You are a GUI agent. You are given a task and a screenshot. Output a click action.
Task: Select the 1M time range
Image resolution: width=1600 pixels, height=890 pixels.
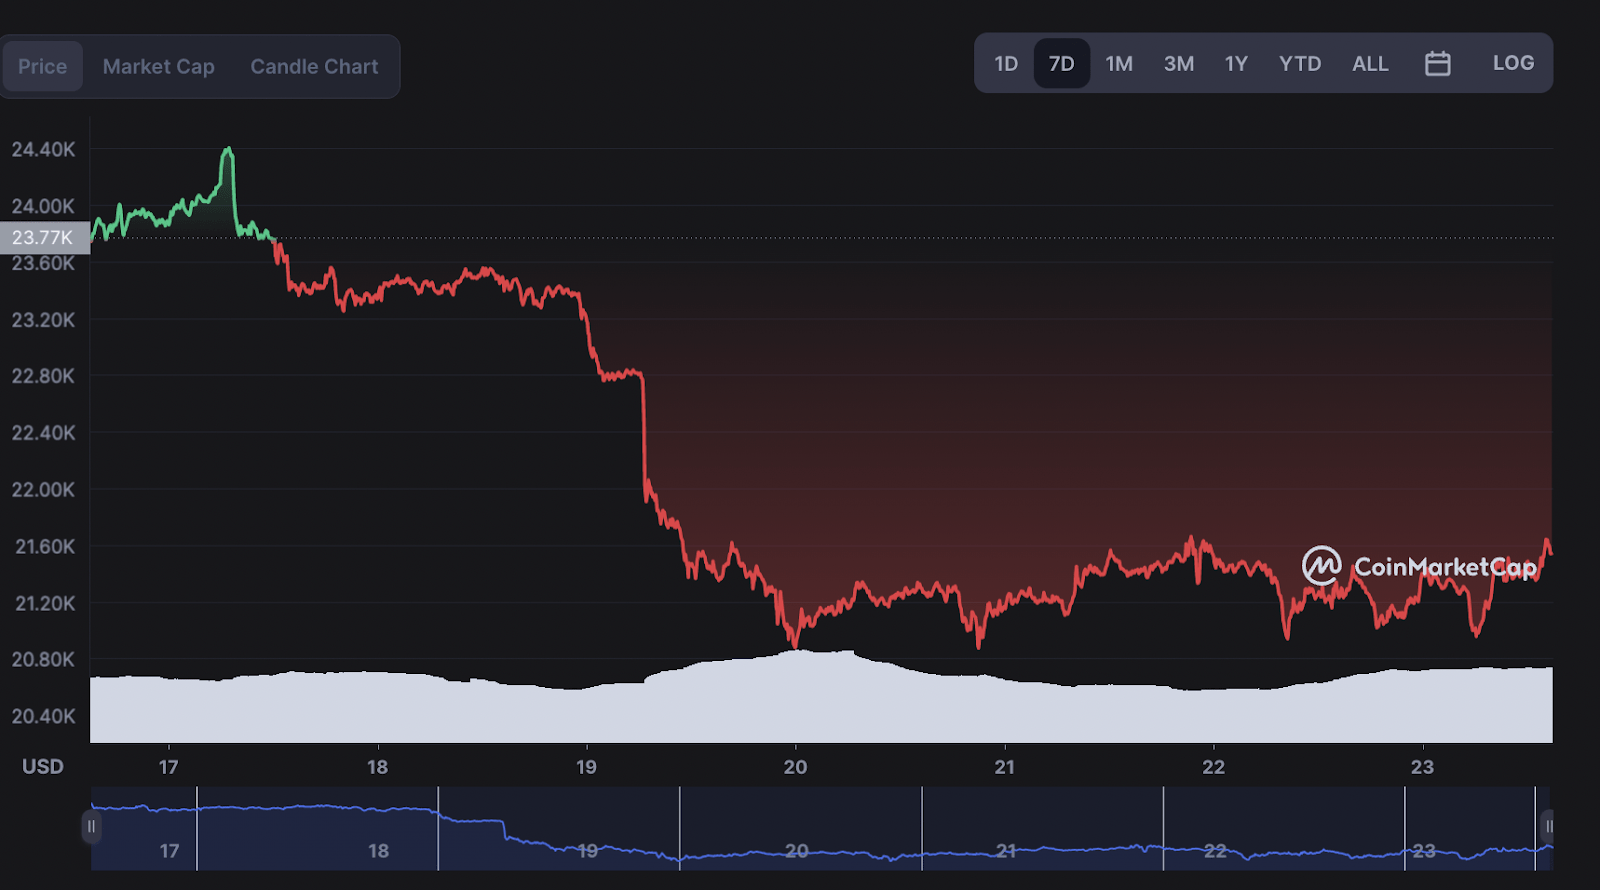(1119, 64)
